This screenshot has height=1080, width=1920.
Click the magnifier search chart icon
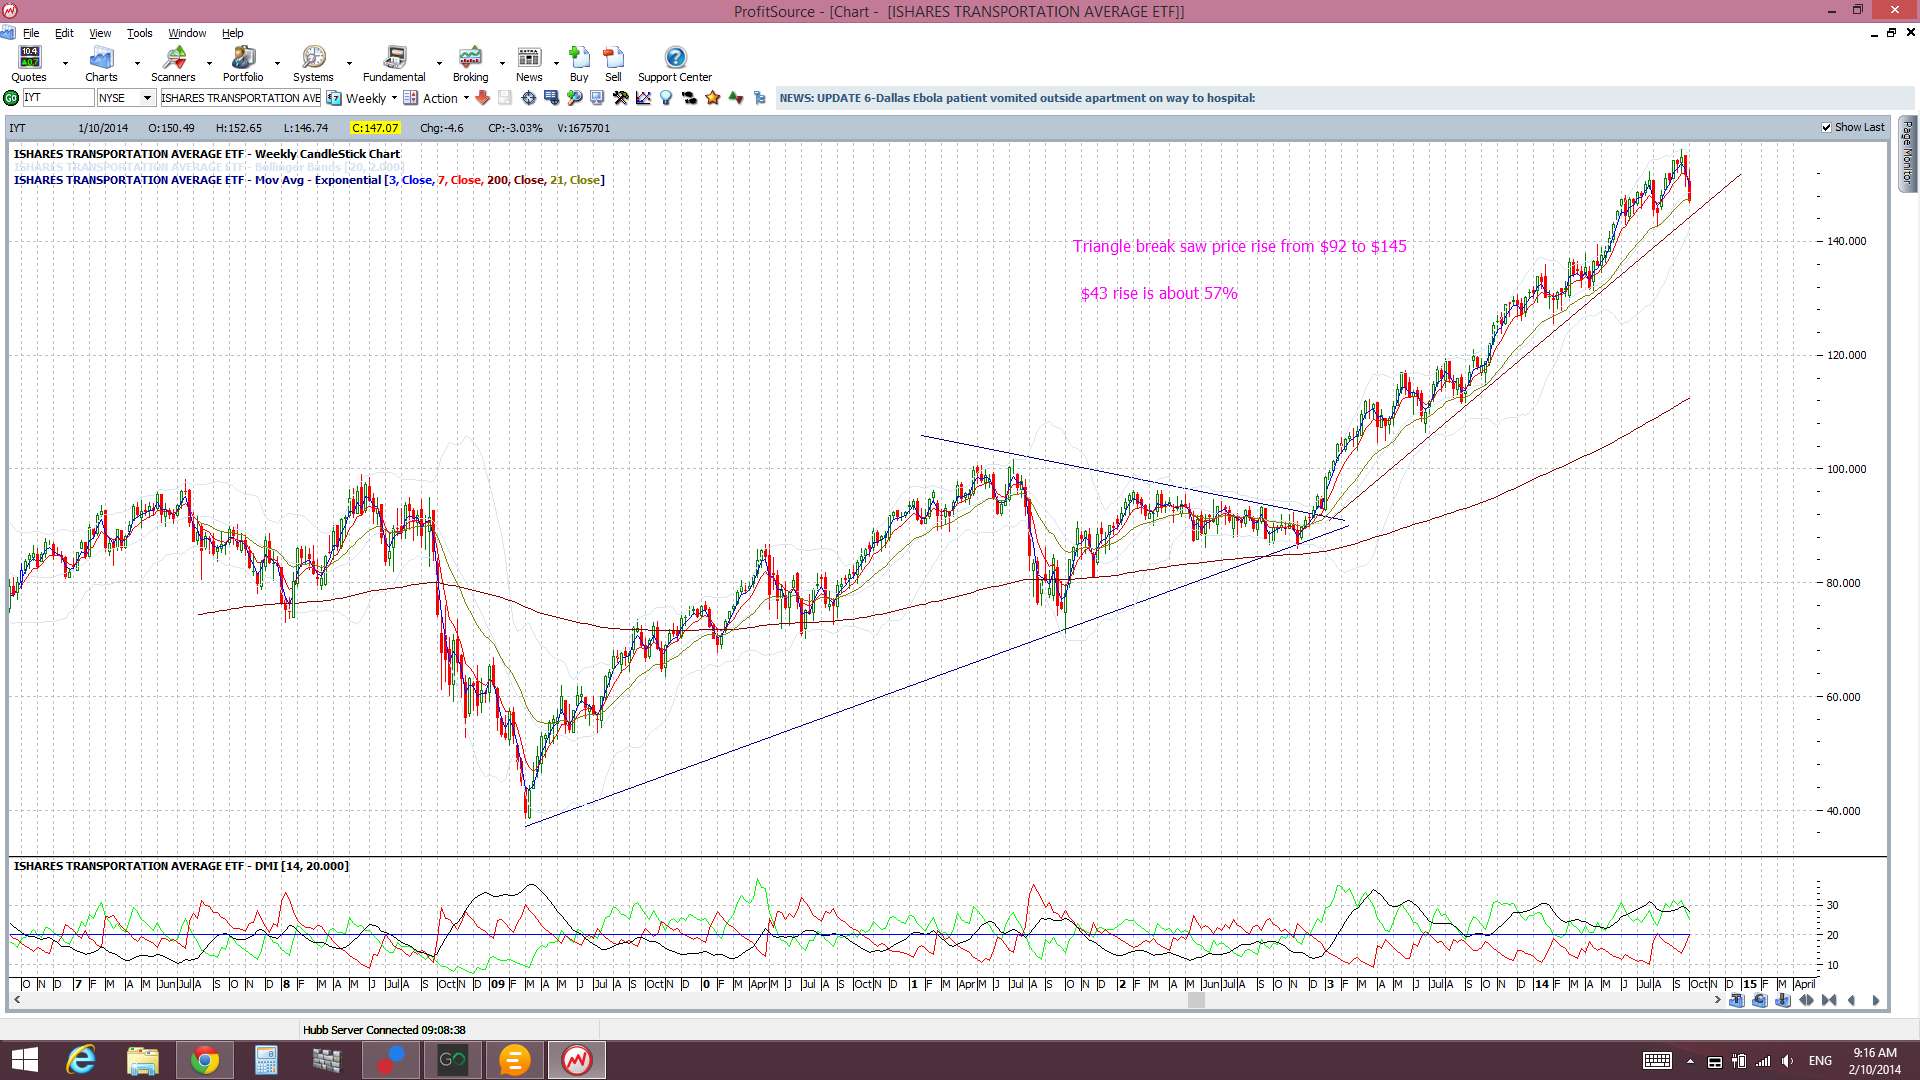coord(574,98)
